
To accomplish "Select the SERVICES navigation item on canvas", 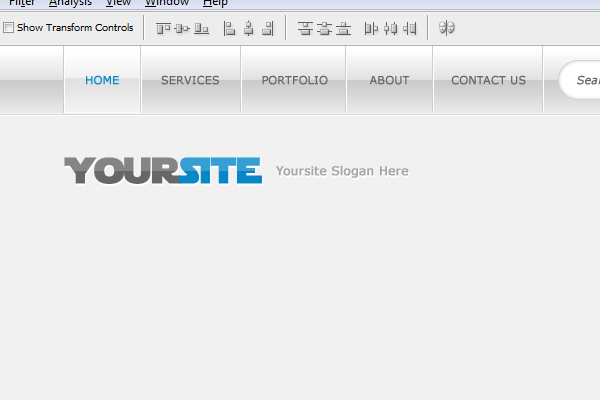I will [190, 80].
